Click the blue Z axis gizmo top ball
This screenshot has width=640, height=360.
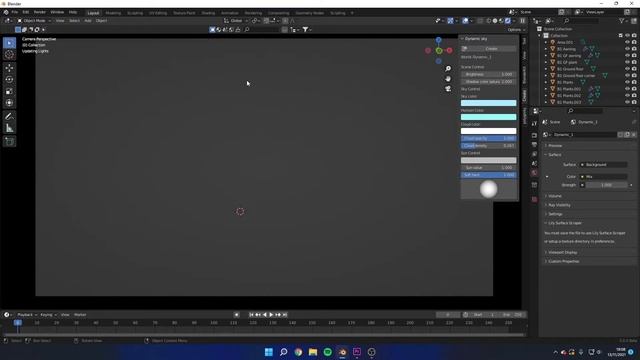pyautogui.click(x=438, y=40)
